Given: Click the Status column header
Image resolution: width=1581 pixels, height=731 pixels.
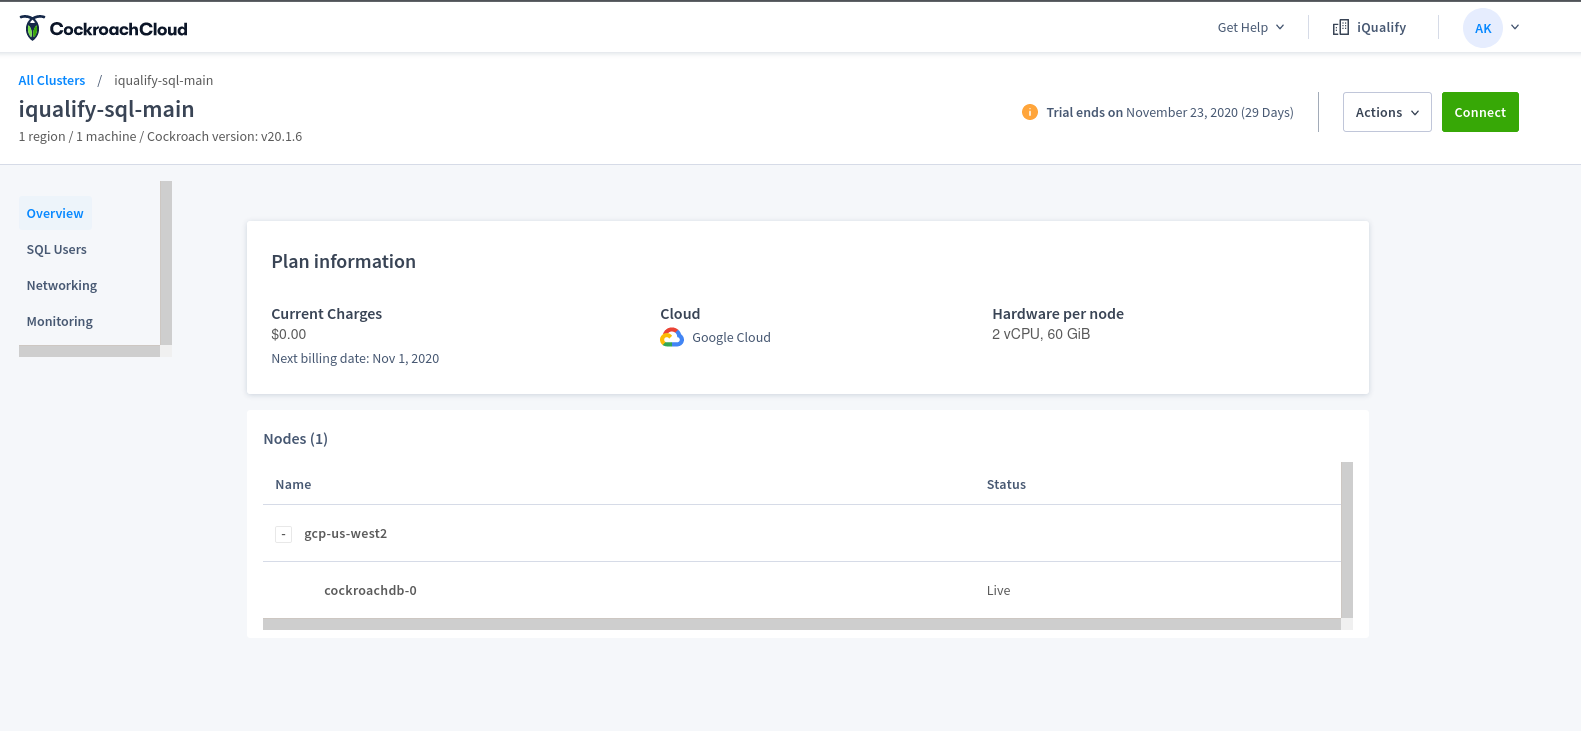Looking at the screenshot, I should click(x=1006, y=485).
